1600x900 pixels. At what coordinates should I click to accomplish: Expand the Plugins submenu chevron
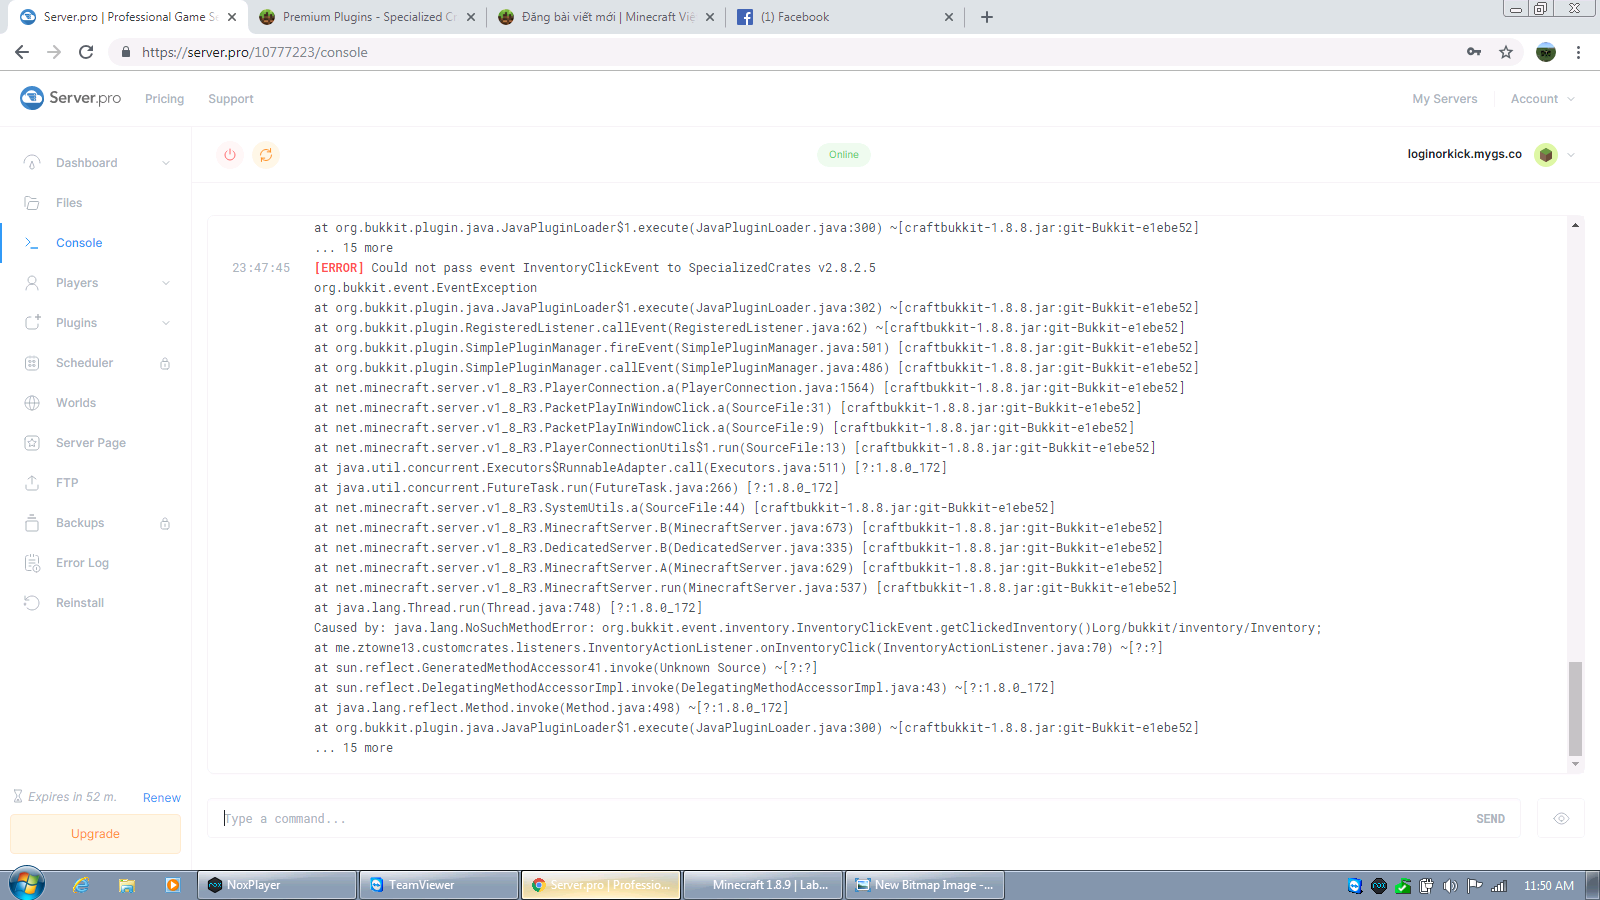point(166,323)
